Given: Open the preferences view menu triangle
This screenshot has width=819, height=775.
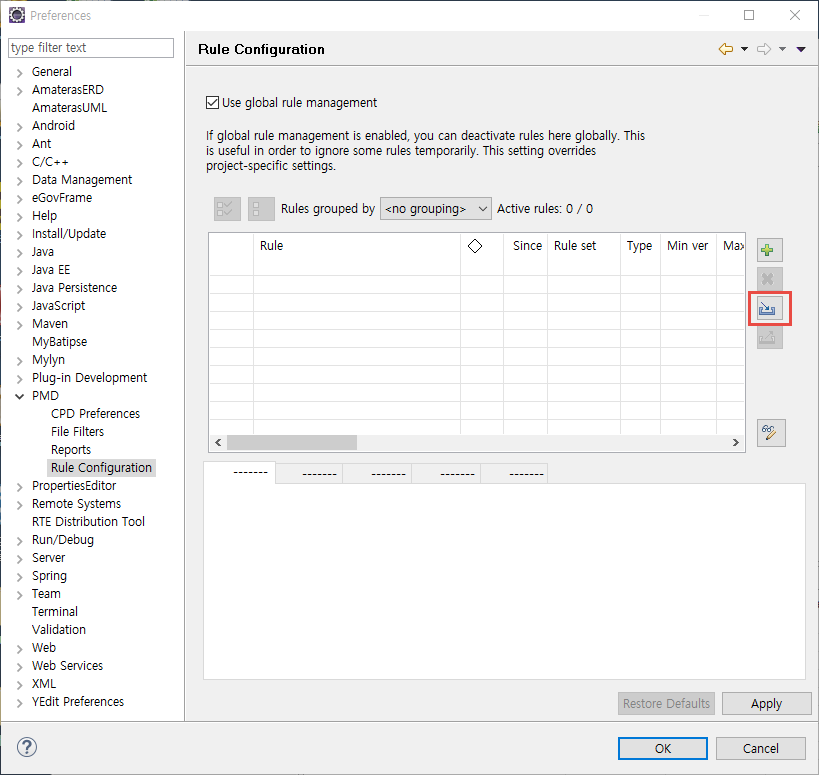Looking at the screenshot, I should (x=801, y=49).
